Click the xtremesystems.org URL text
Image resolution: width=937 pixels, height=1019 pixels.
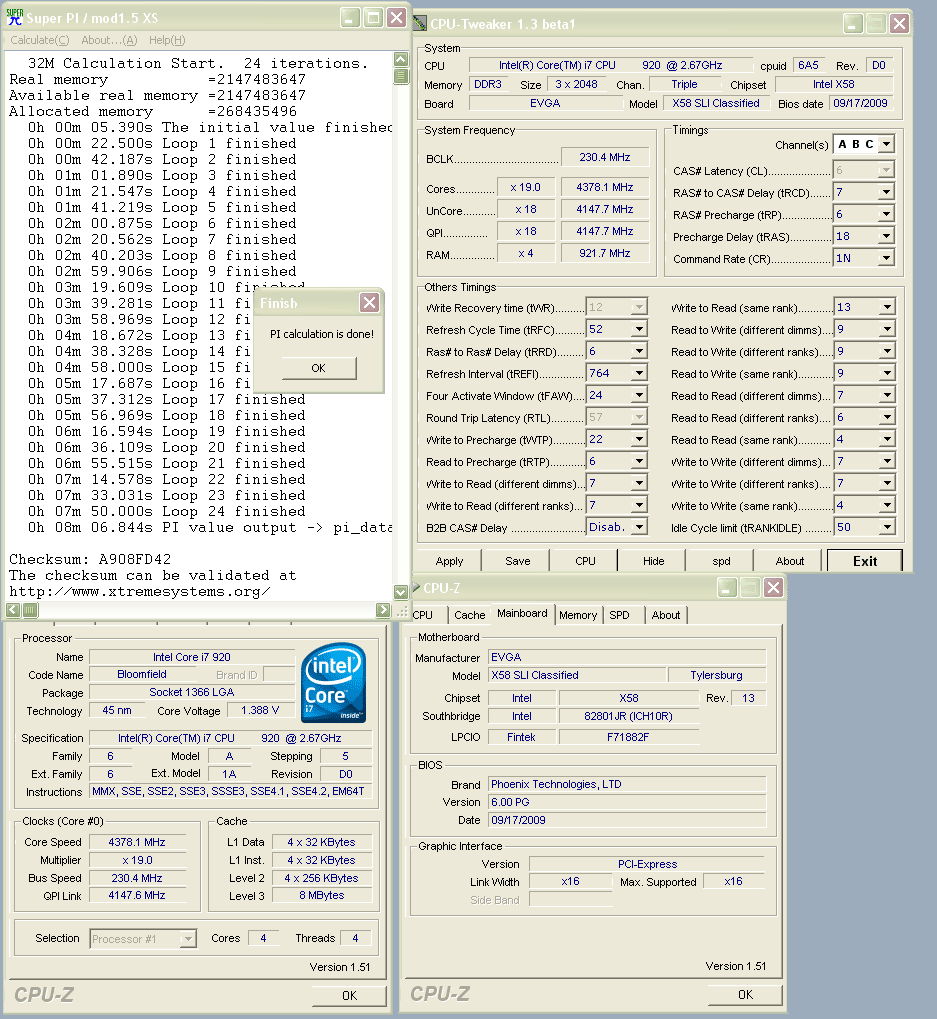(140, 591)
